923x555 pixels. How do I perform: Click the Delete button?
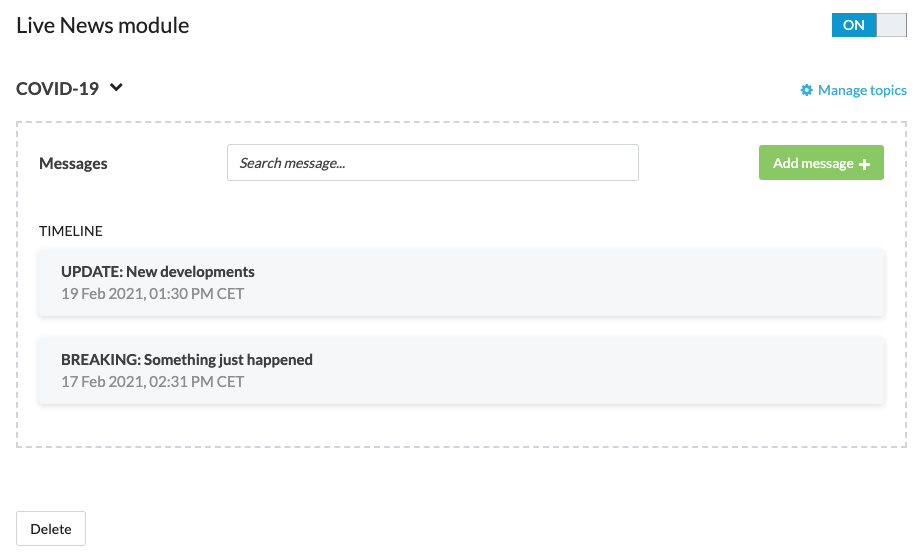tap(51, 529)
